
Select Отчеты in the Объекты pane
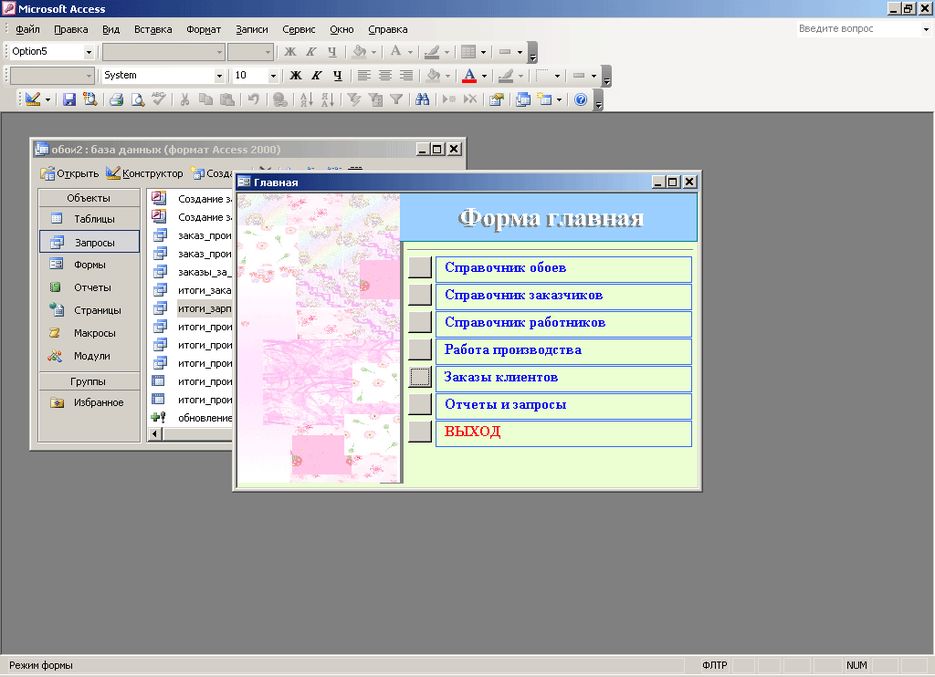89,287
